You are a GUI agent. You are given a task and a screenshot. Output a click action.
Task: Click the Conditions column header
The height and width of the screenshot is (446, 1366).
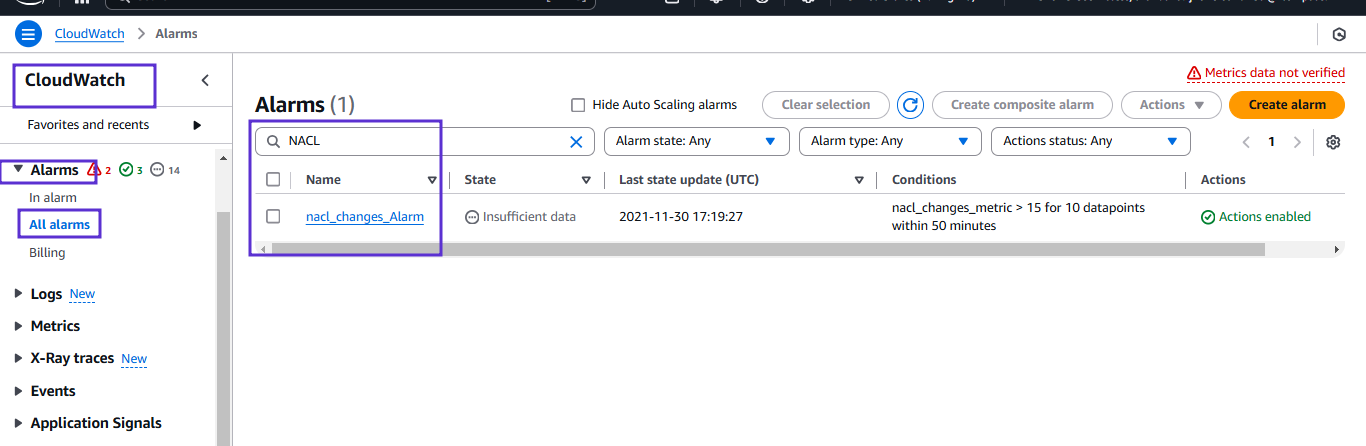[x=924, y=180]
